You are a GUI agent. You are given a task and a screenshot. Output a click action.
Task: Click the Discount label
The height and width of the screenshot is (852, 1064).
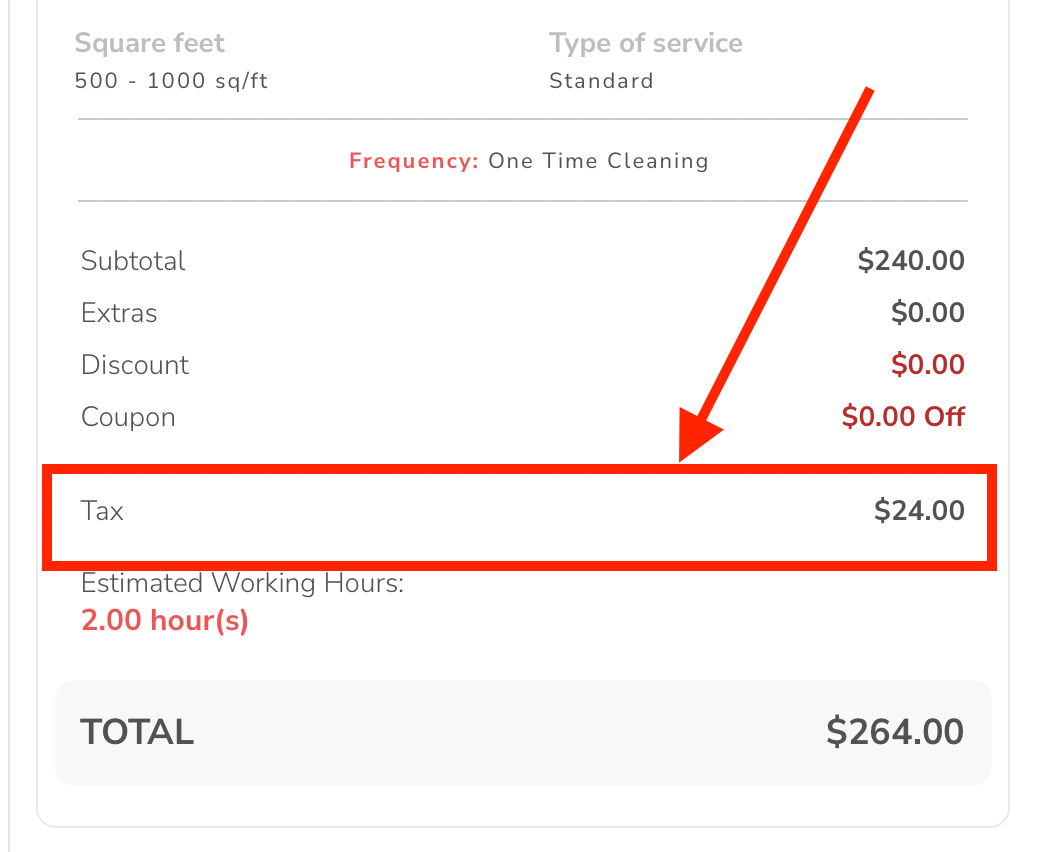(x=134, y=365)
